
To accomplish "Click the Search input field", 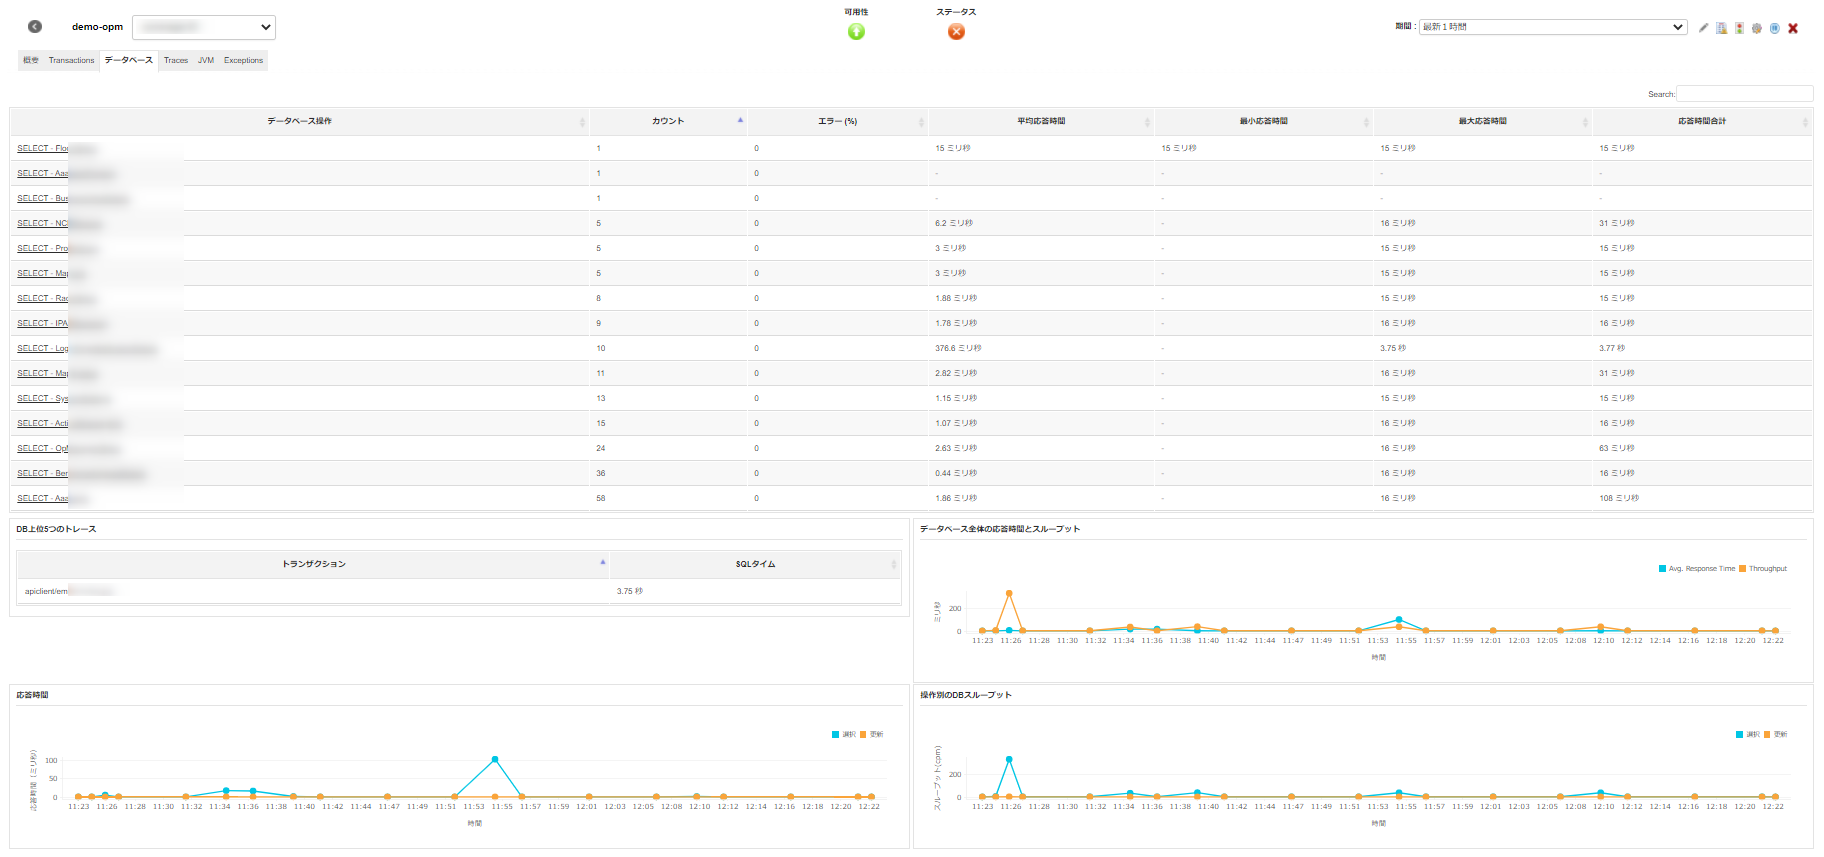I will pyautogui.click(x=1744, y=94).
